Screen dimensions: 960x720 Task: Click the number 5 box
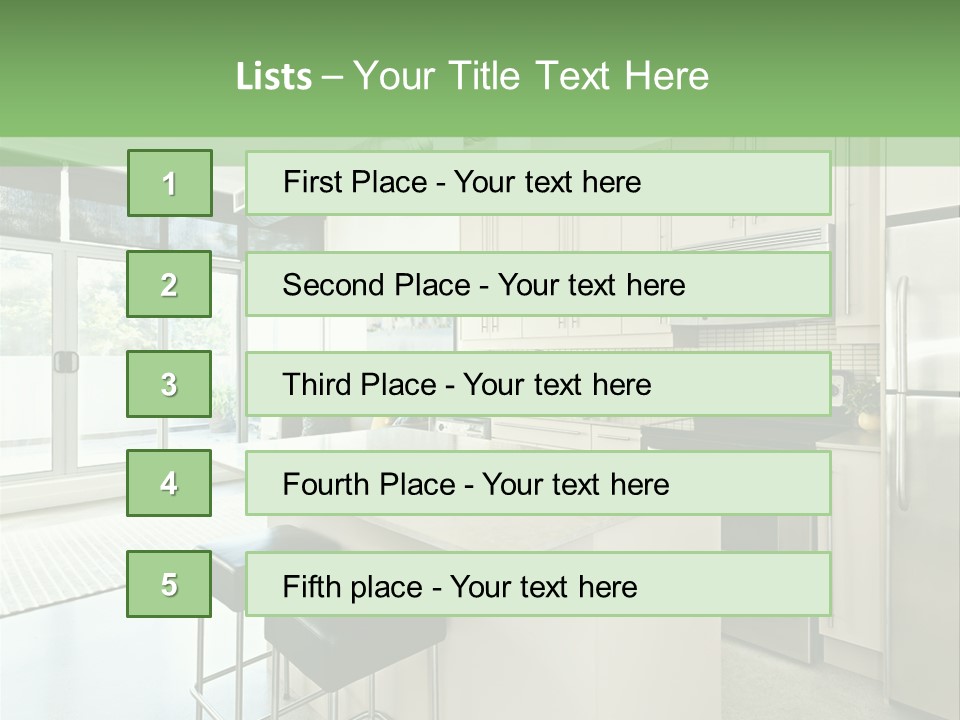170,584
